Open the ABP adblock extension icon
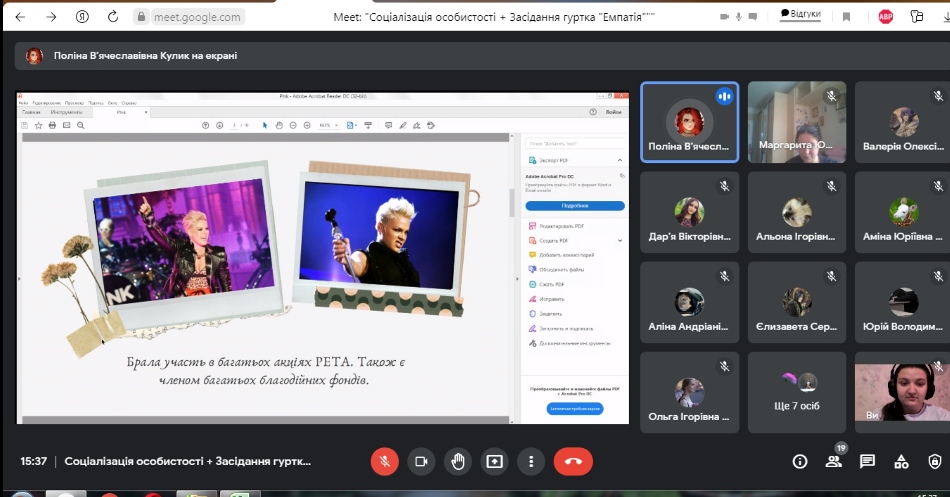The image size is (950, 497). tap(885, 17)
